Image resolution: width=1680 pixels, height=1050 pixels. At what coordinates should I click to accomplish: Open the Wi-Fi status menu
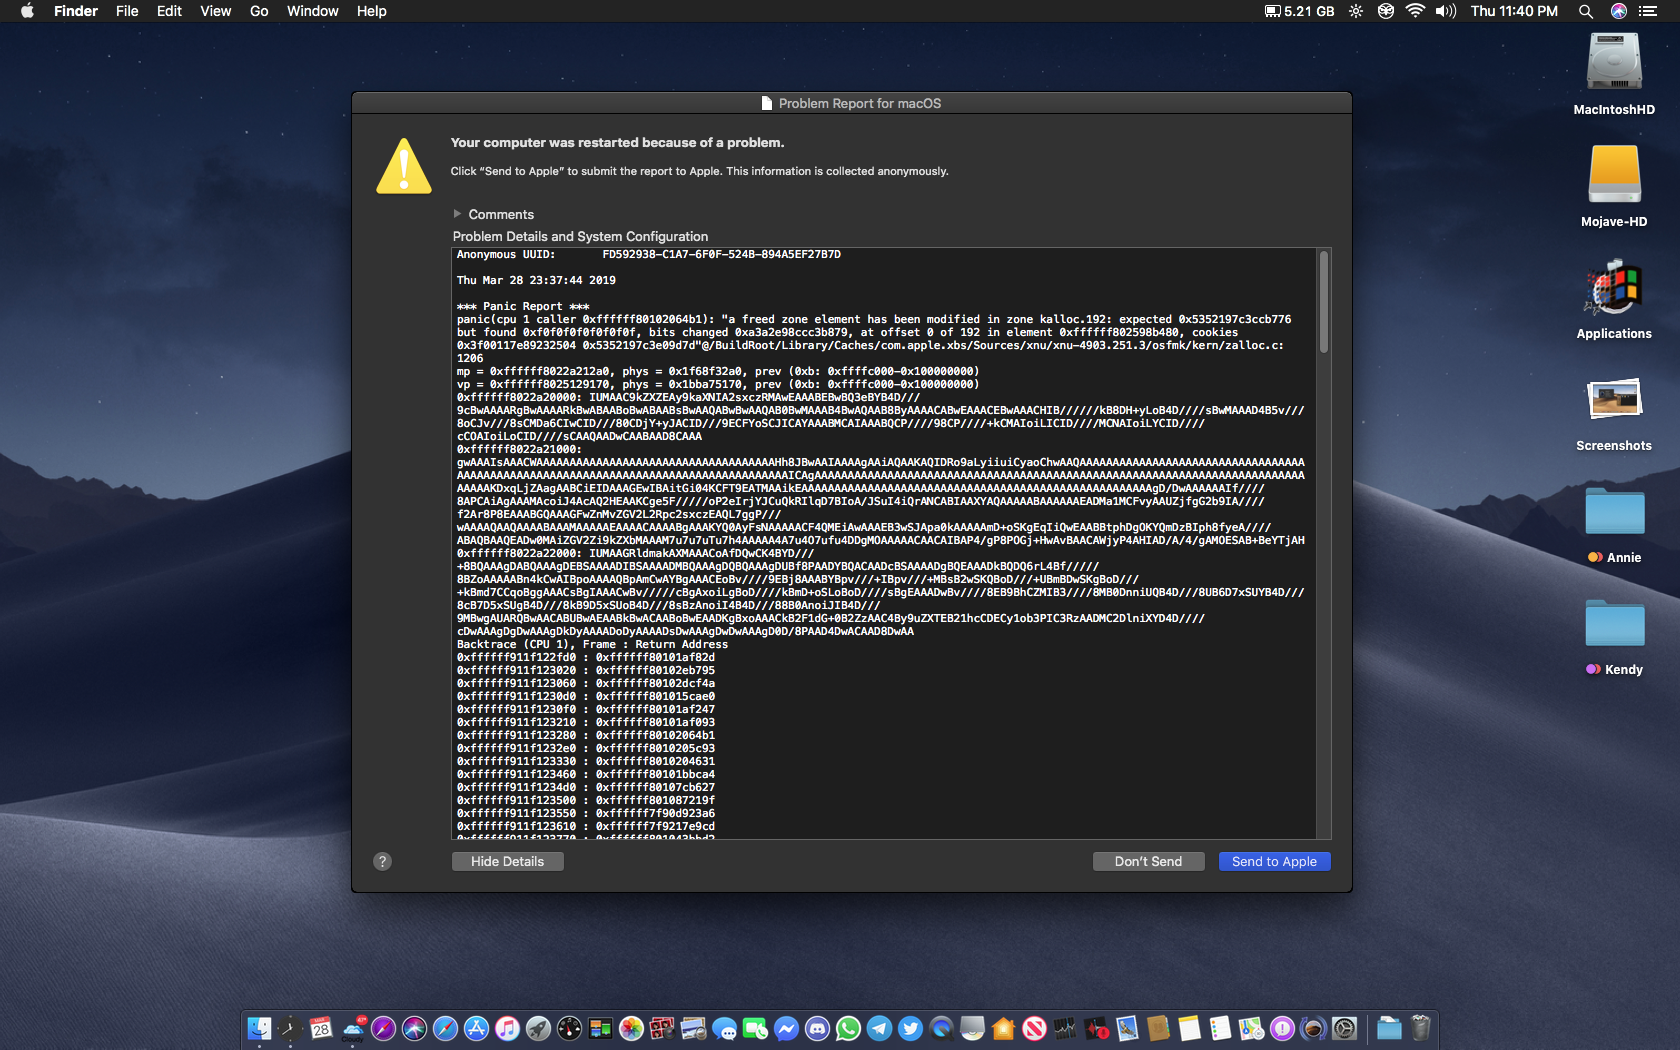[x=1415, y=11]
